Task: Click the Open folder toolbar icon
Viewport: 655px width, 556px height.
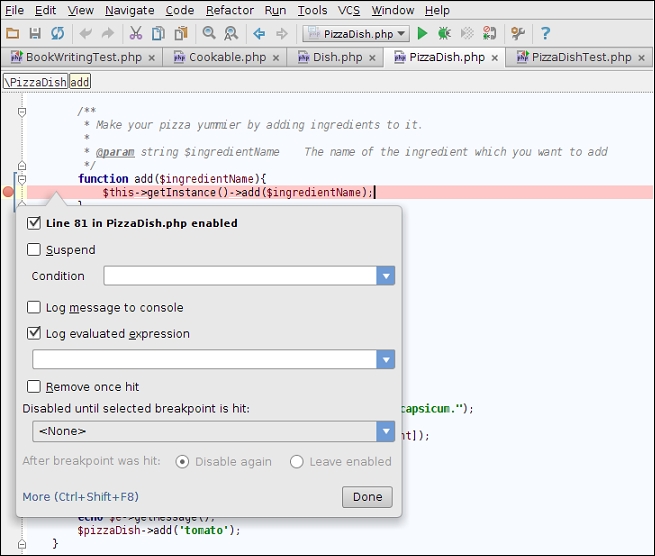Action: (x=13, y=33)
